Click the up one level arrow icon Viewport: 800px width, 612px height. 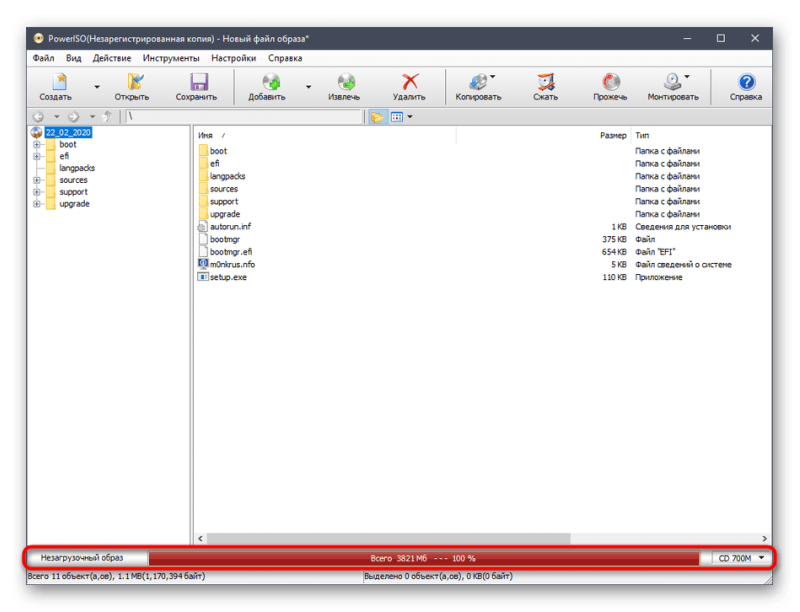click(107, 117)
